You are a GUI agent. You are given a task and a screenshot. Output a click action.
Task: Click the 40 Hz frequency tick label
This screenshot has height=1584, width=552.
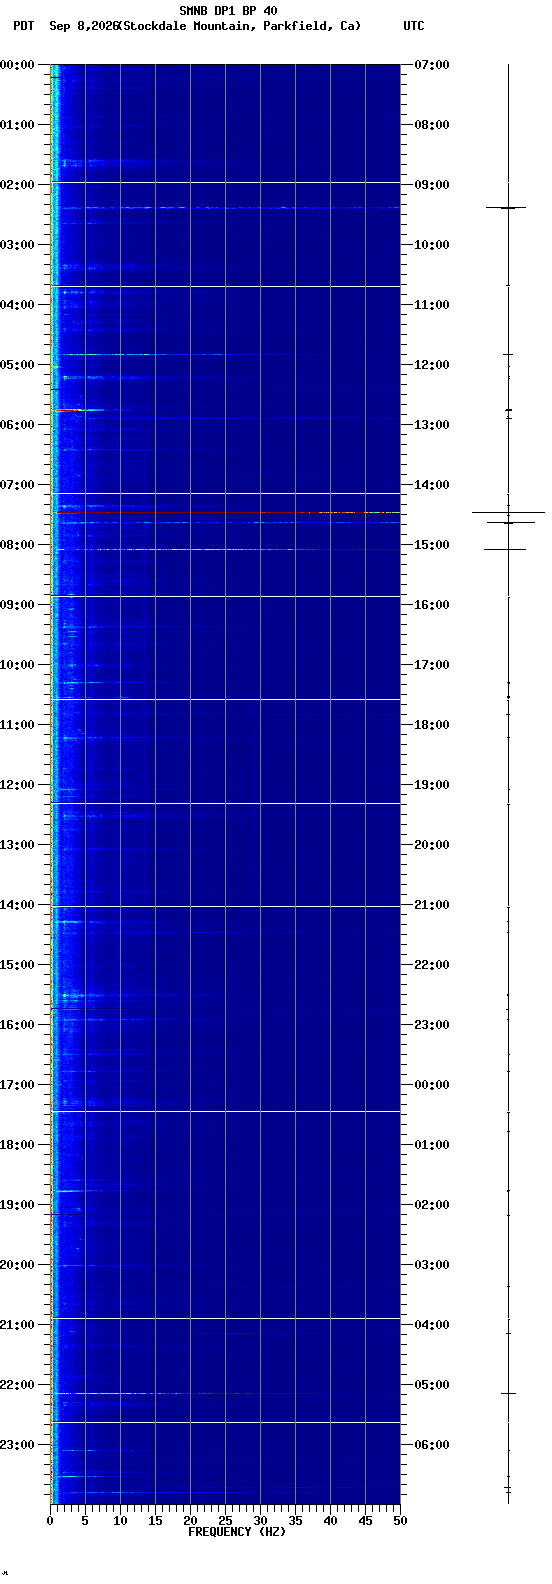coord(330,1521)
